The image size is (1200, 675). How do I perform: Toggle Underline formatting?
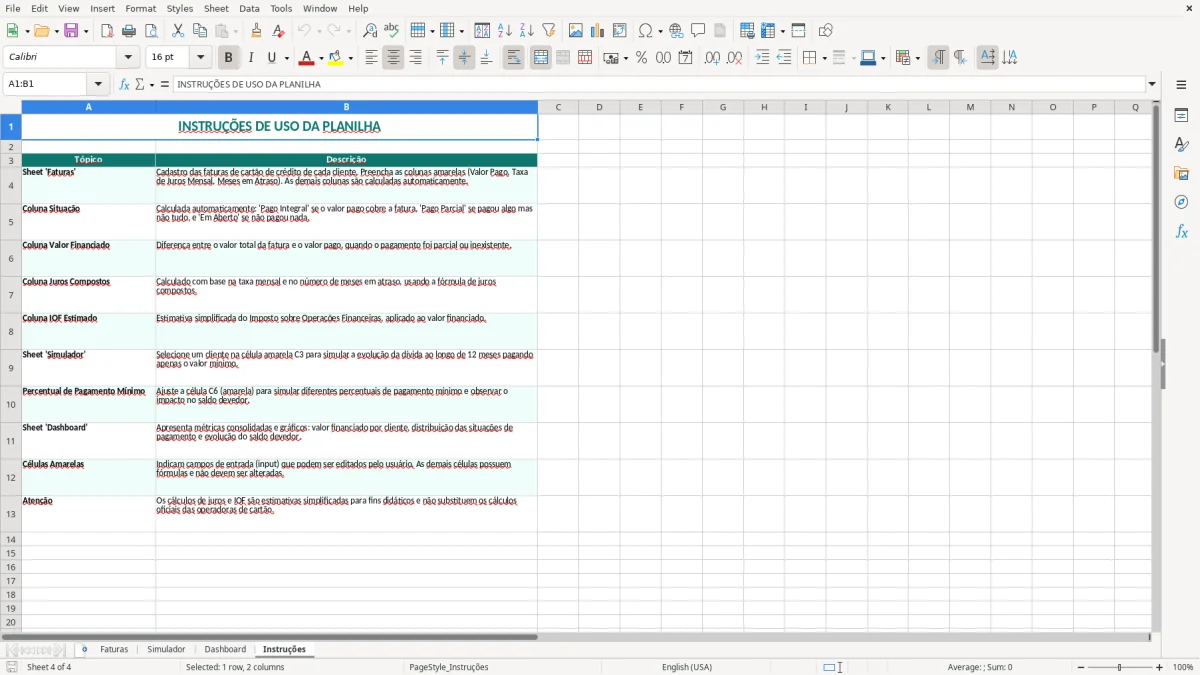click(x=271, y=58)
